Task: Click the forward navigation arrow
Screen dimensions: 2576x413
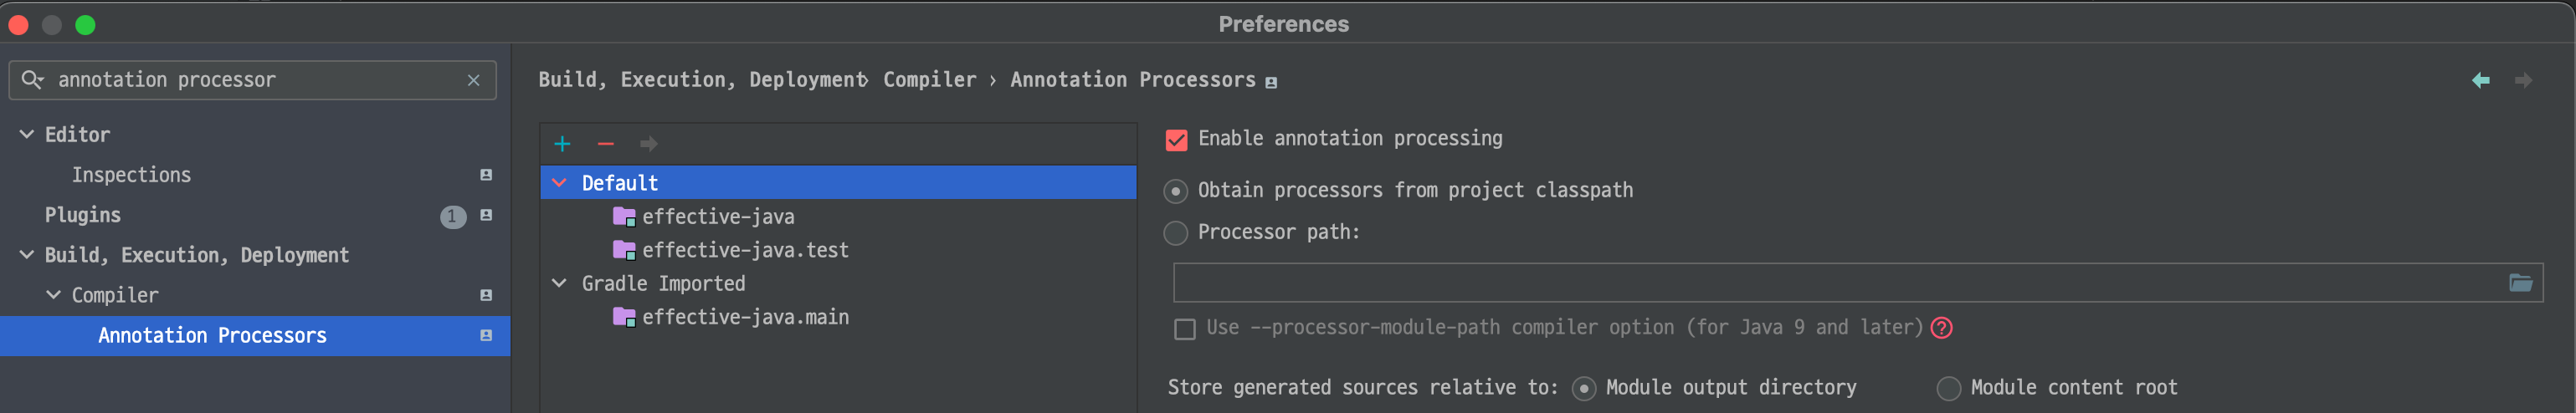Action: pyautogui.click(x=2523, y=80)
